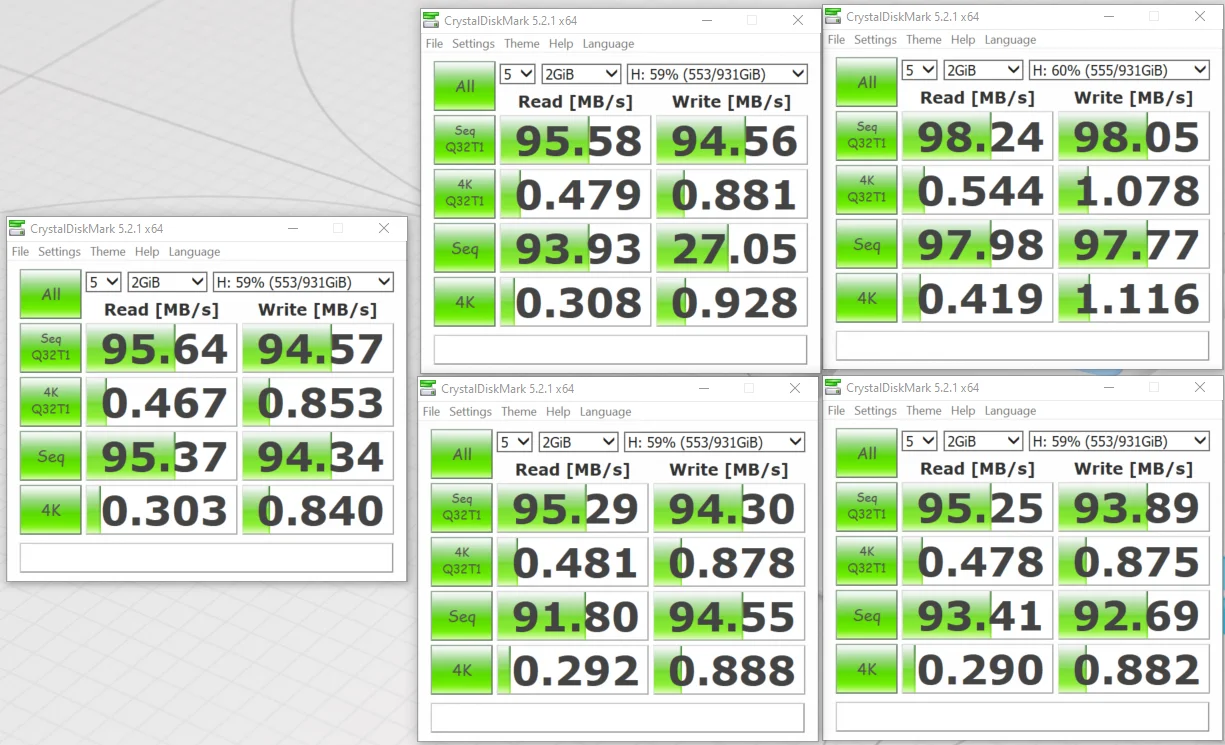Start Seq Q32T1 test beside the 95.64 result

click(x=51, y=348)
